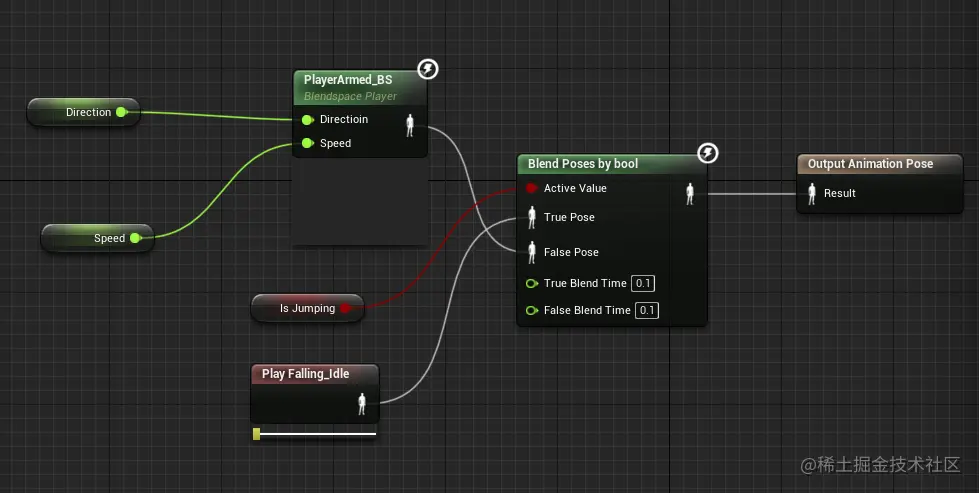Click the Play Falling_Idle playback progress bar
The height and width of the screenshot is (493, 979).
click(x=315, y=434)
